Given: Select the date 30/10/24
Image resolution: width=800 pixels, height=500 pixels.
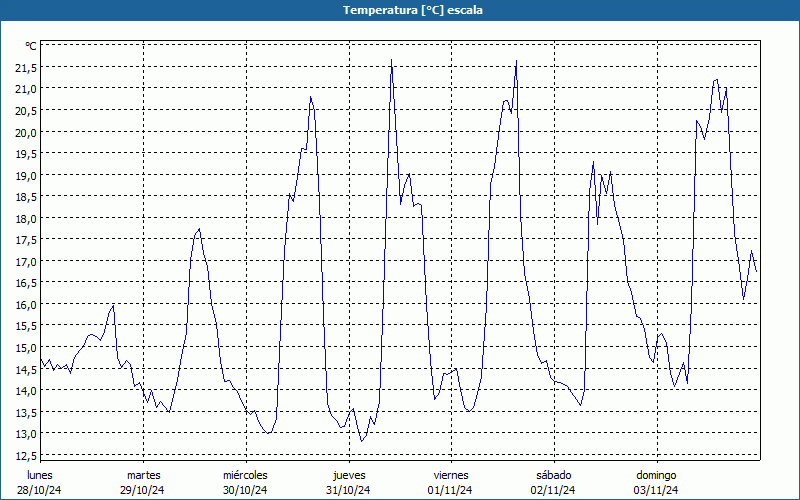Looking at the screenshot, I should tap(245, 490).
